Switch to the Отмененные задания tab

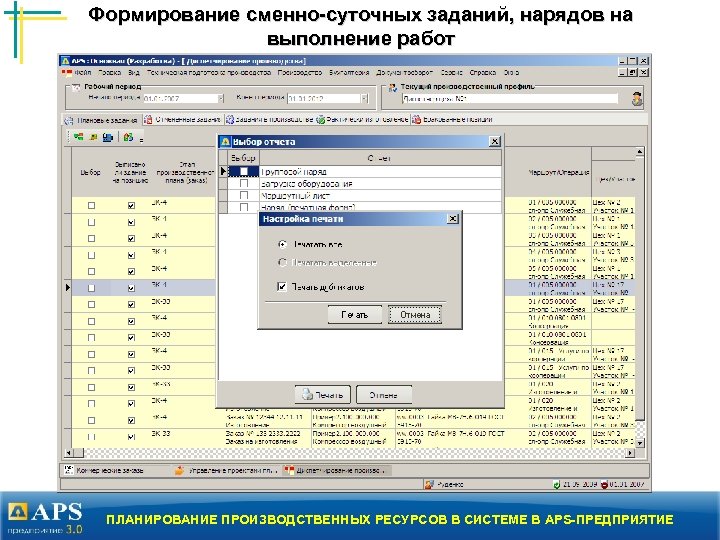click(x=183, y=119)
